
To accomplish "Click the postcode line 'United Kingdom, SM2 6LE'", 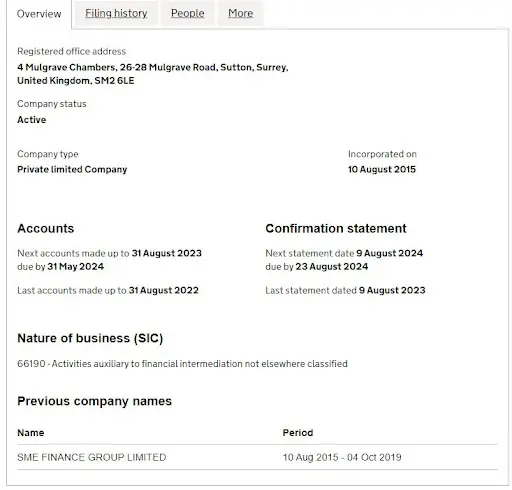I will (76, 81).
